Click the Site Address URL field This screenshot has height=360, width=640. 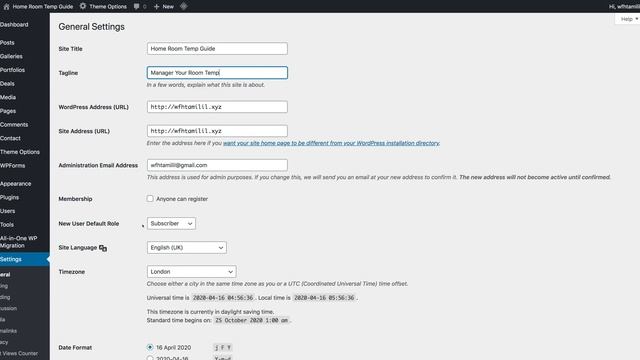click(x=217, y=131)
